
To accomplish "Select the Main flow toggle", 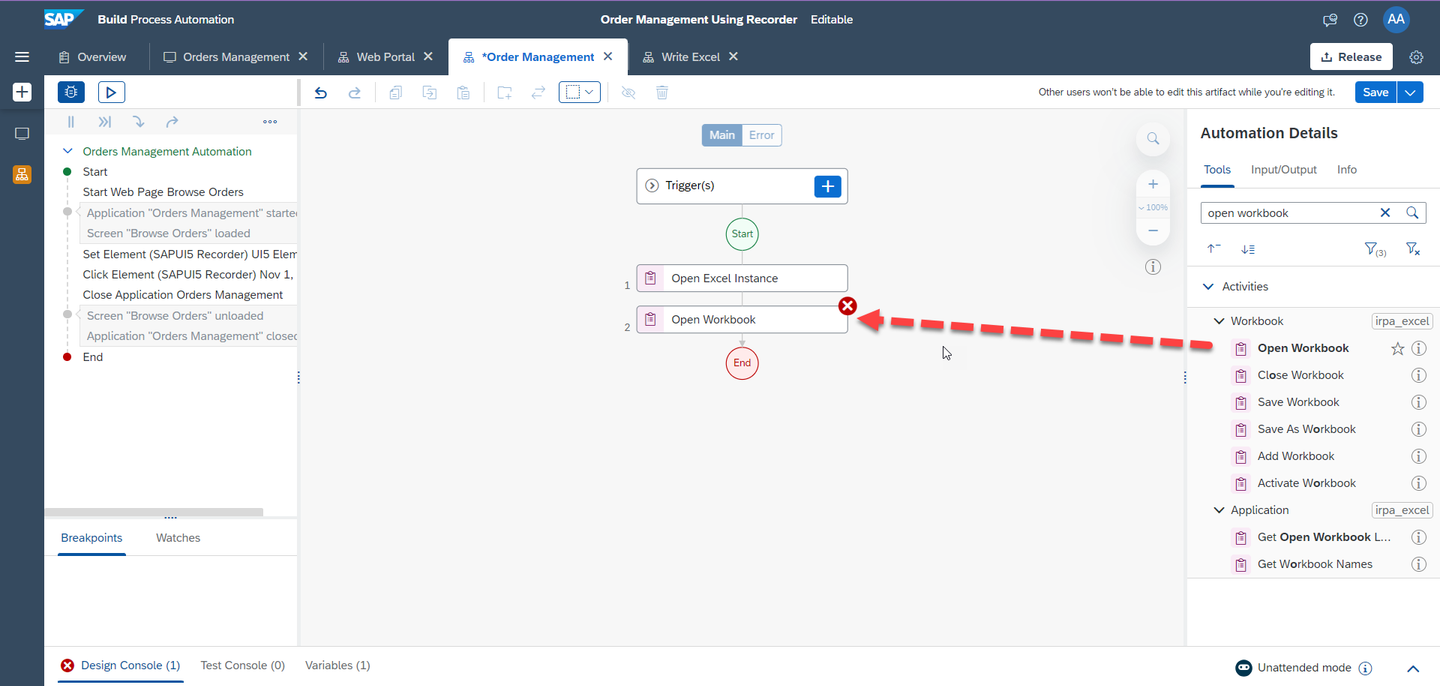I will pos(722,135).
